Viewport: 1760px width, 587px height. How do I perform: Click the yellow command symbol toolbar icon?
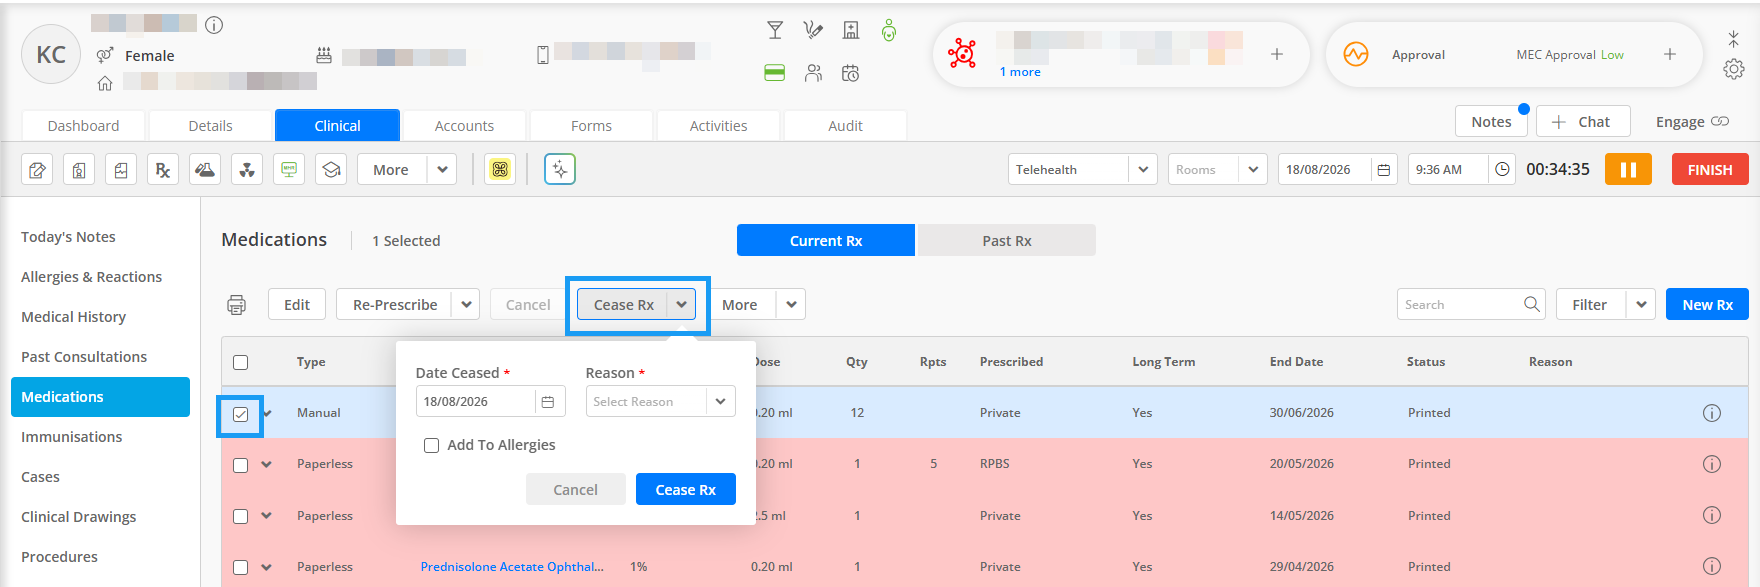click(500, 169)
